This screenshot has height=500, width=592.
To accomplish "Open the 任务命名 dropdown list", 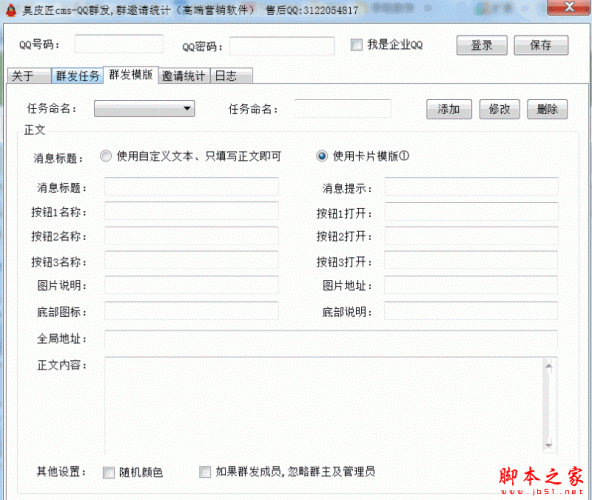I will tap(144, 109).
